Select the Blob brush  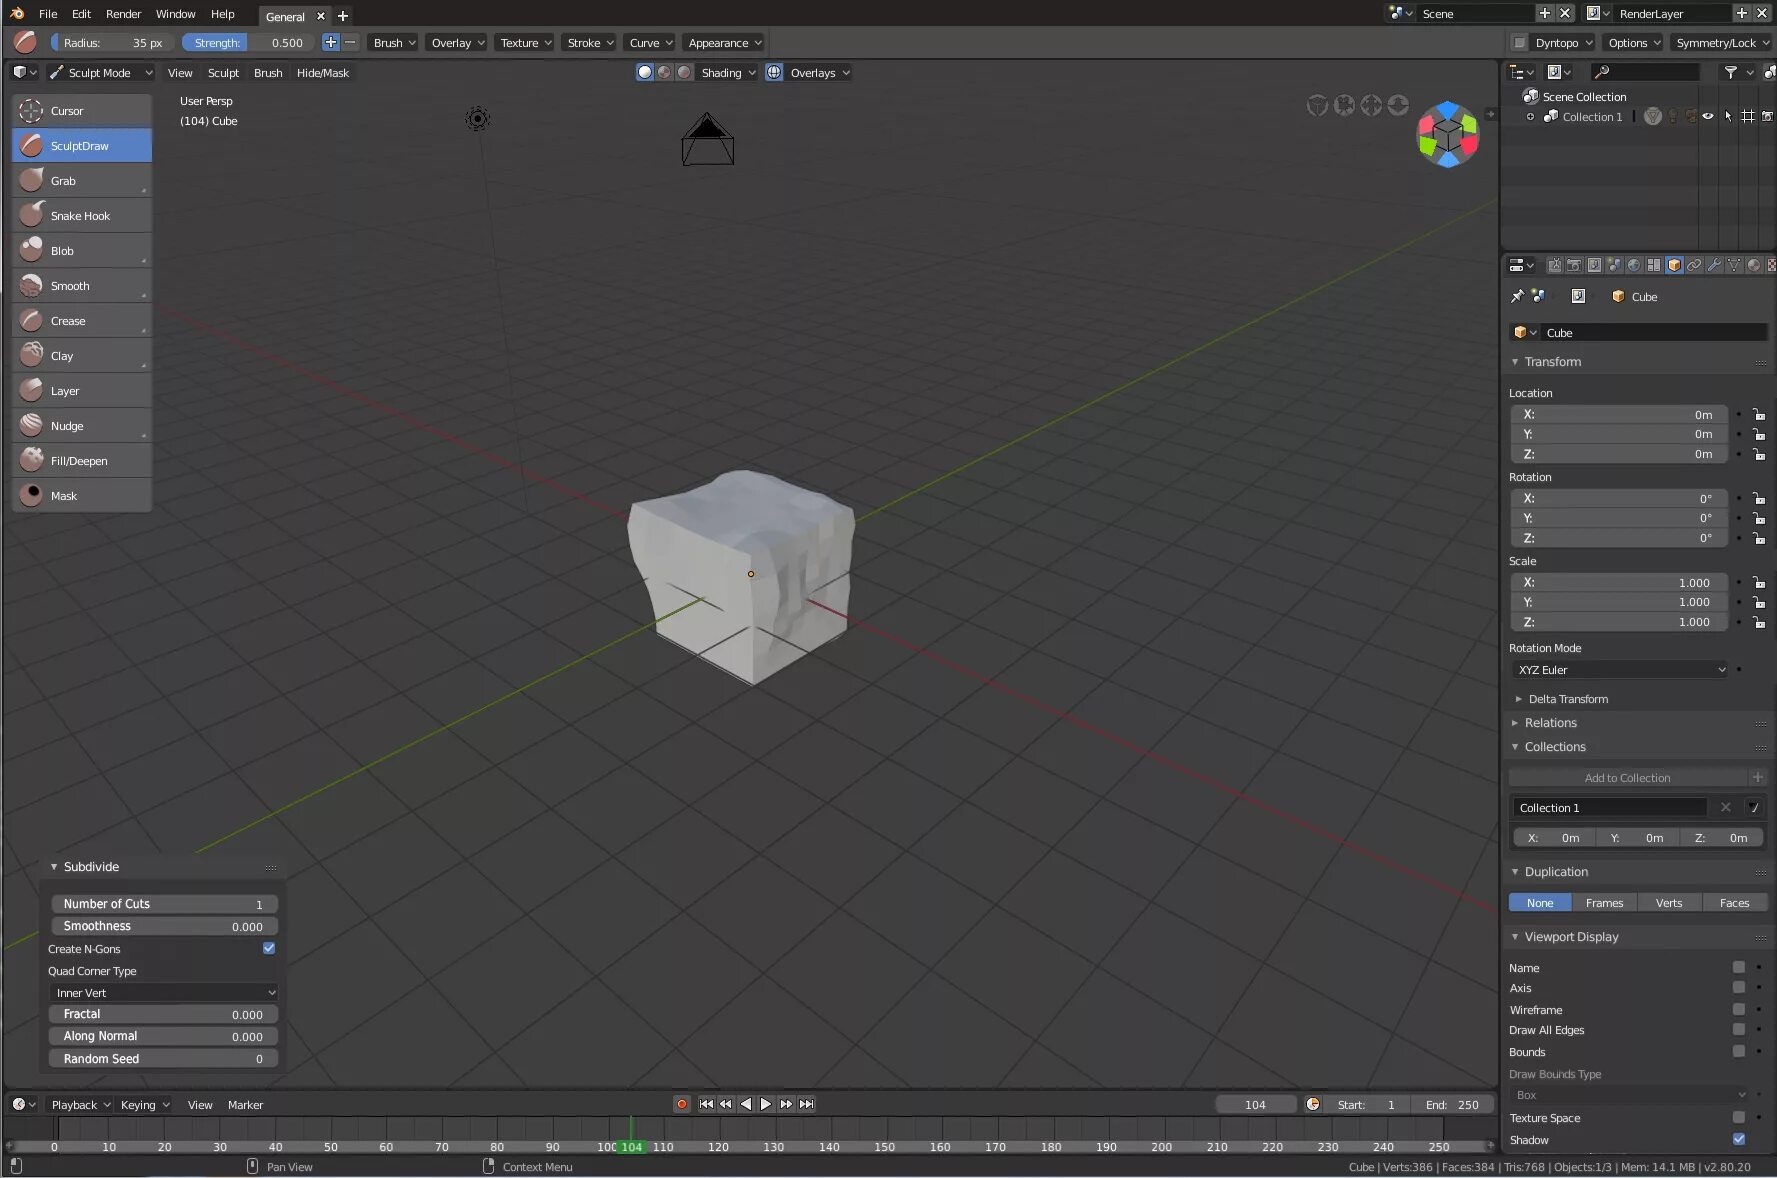click(x=82, y=251)
